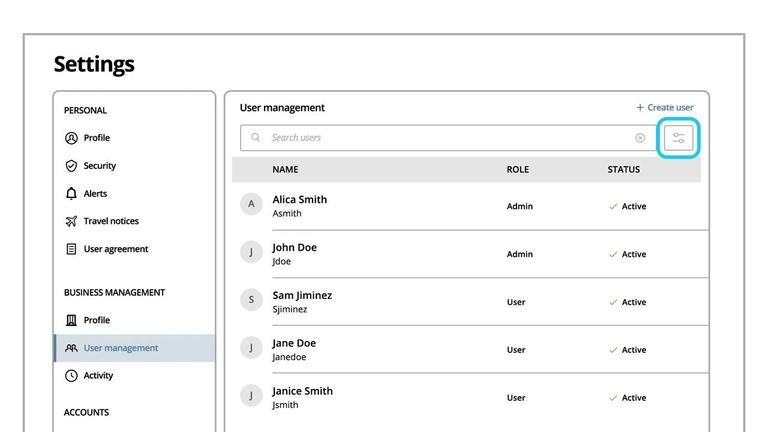Click the ROLE column header
Screen dimensions: 768x432
tap(518, 169)
